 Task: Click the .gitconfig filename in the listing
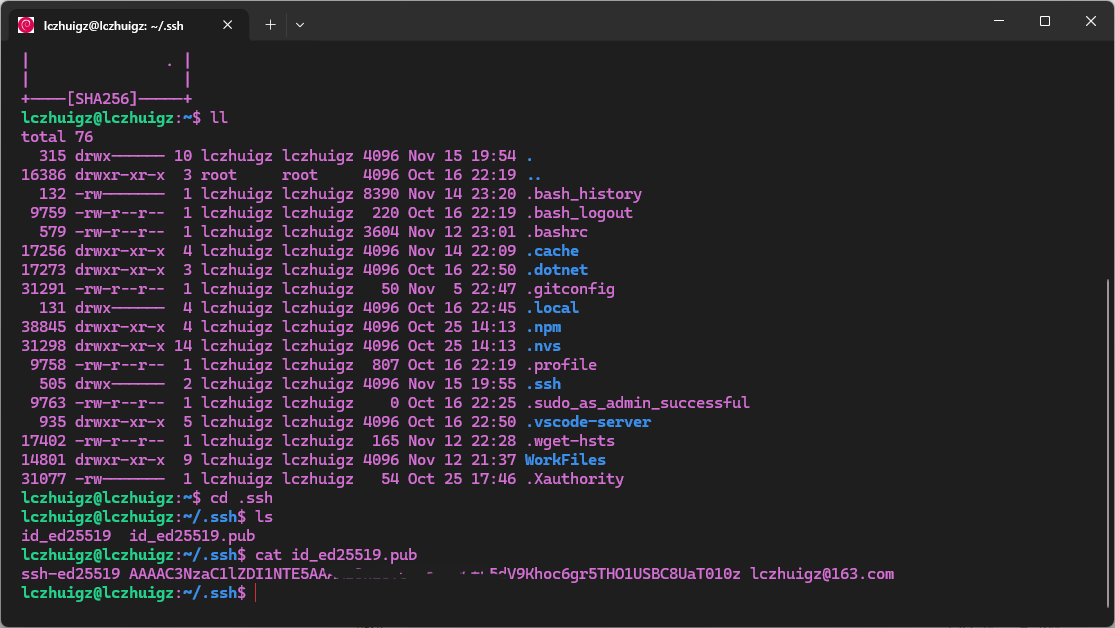[569, 289]
